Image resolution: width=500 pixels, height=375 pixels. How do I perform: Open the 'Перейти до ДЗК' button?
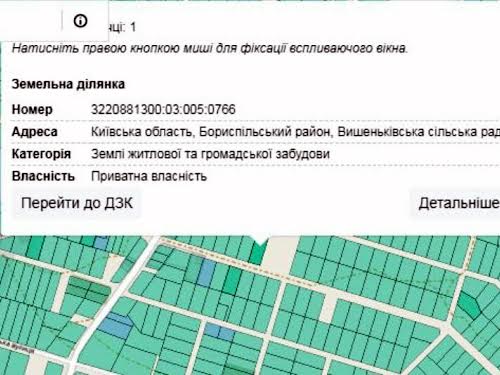[77, 203]
